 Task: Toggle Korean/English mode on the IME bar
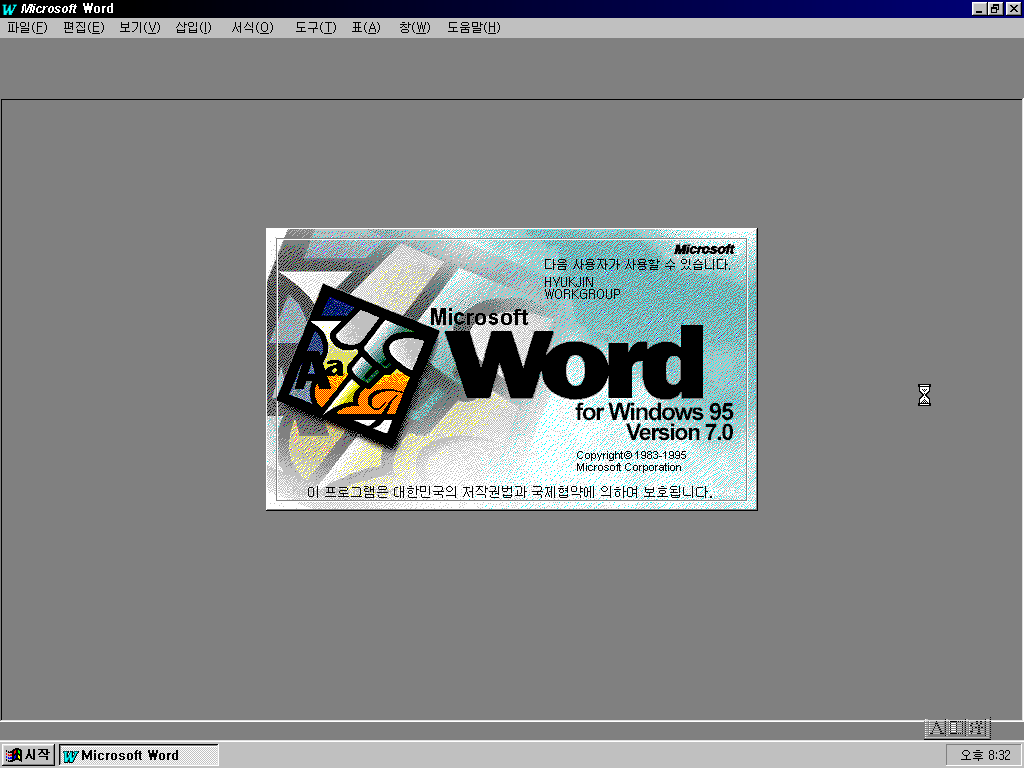pos(936,728)
